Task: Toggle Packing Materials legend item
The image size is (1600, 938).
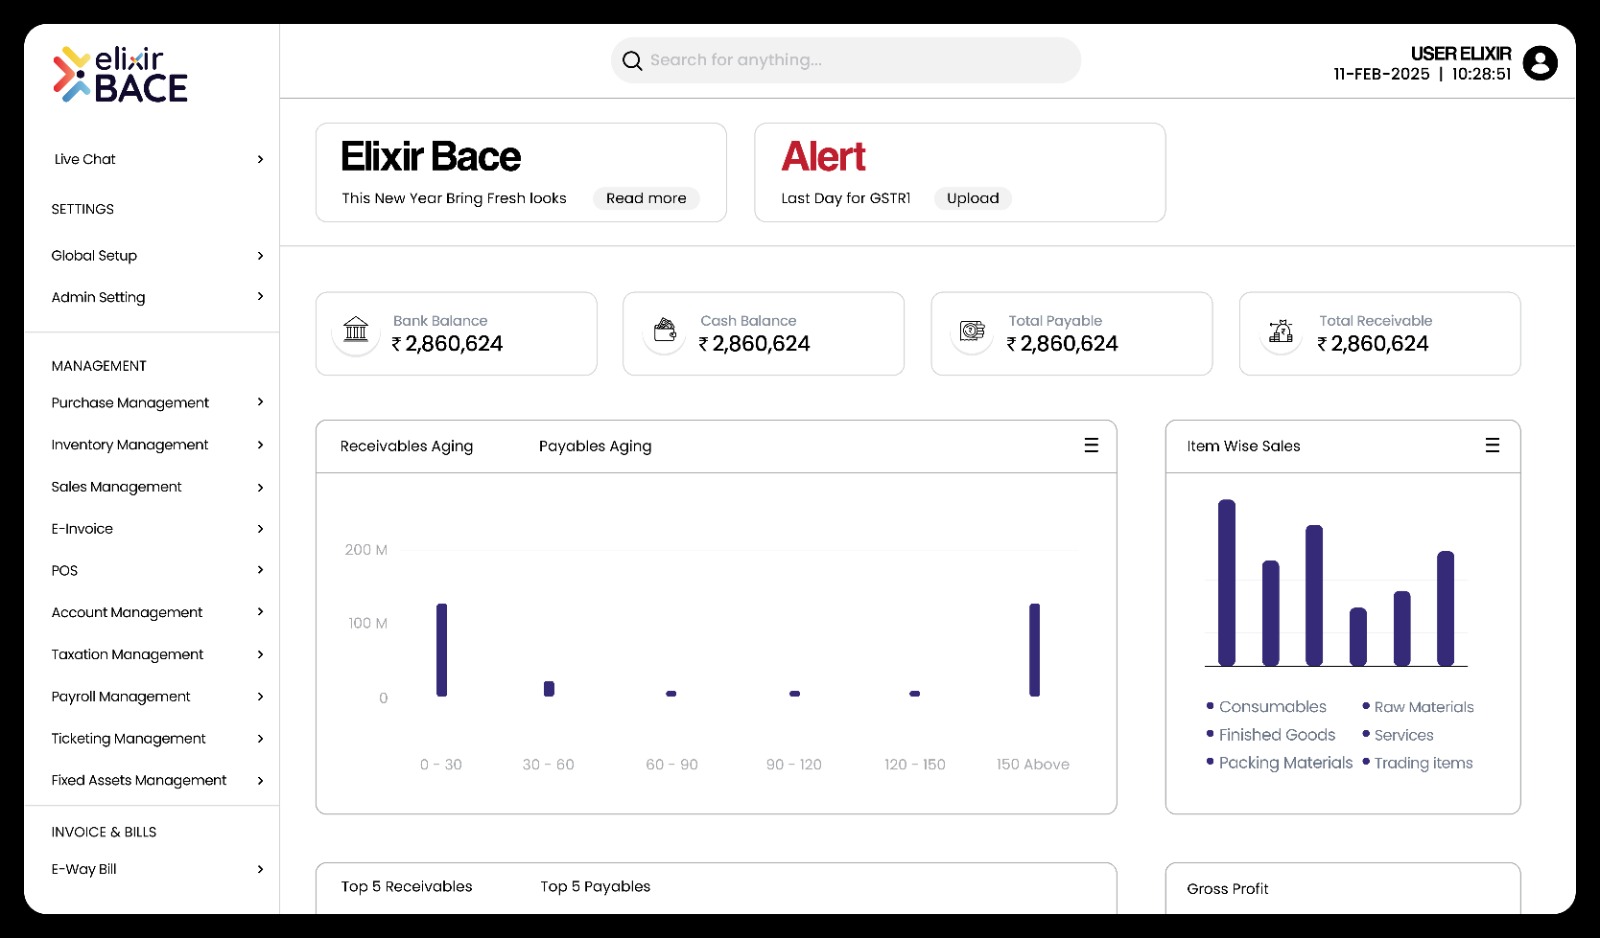Action: [x=1280, y=763]
